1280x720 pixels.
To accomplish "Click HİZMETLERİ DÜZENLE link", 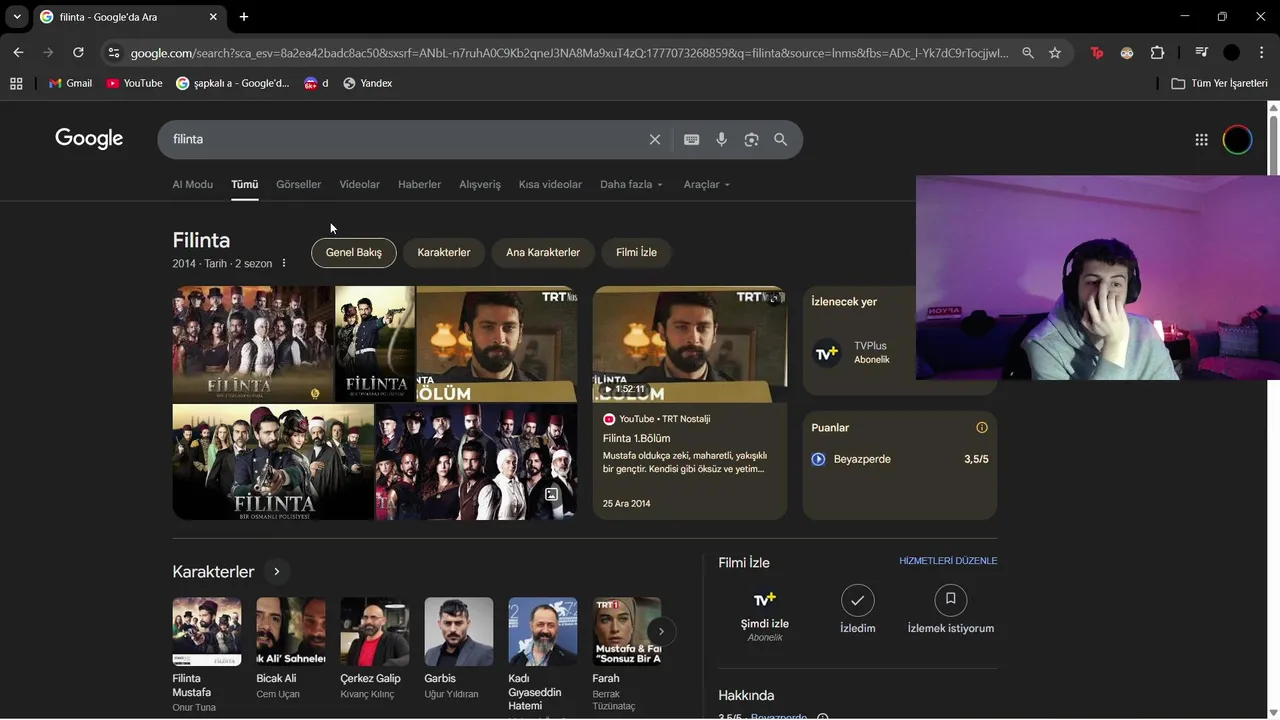I will [x=948, y=561].
